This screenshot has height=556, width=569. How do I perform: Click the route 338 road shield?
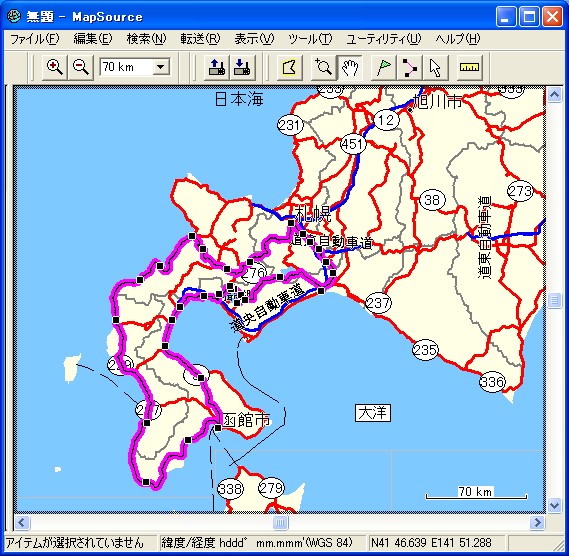[x=230, y=488]
